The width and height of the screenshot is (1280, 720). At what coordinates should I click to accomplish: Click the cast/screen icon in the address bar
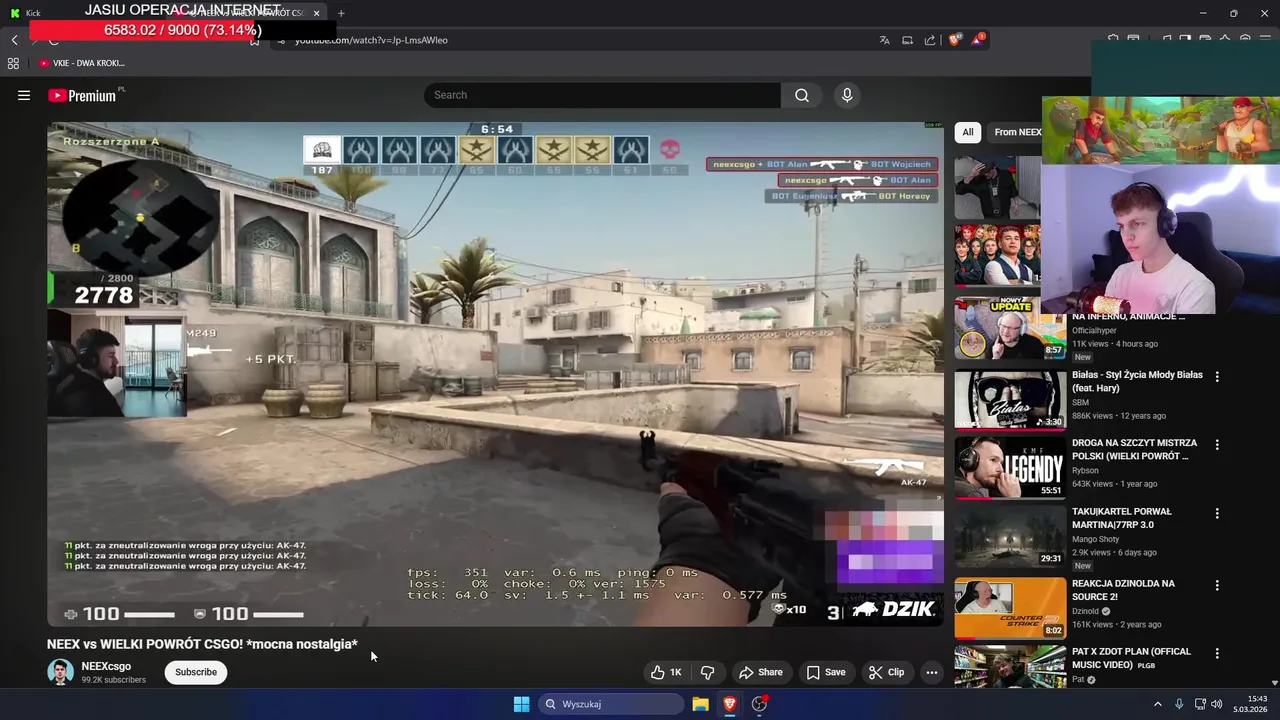(907, 40)
